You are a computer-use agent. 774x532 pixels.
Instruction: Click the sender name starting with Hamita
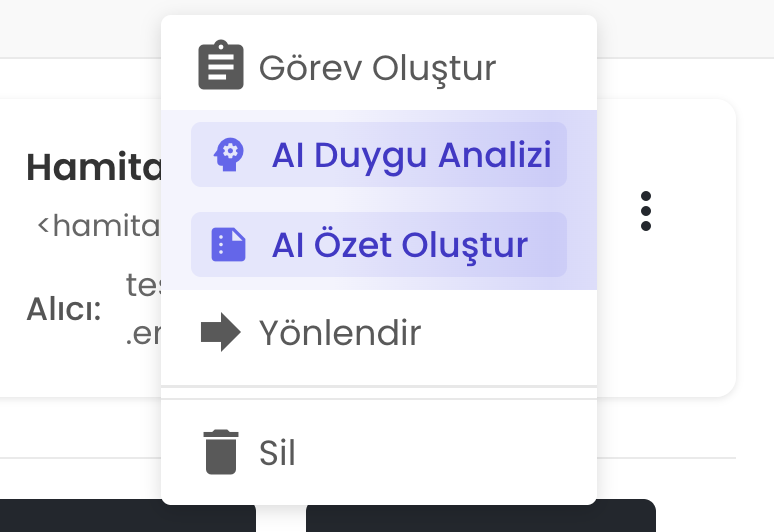(x=93, y=167)
